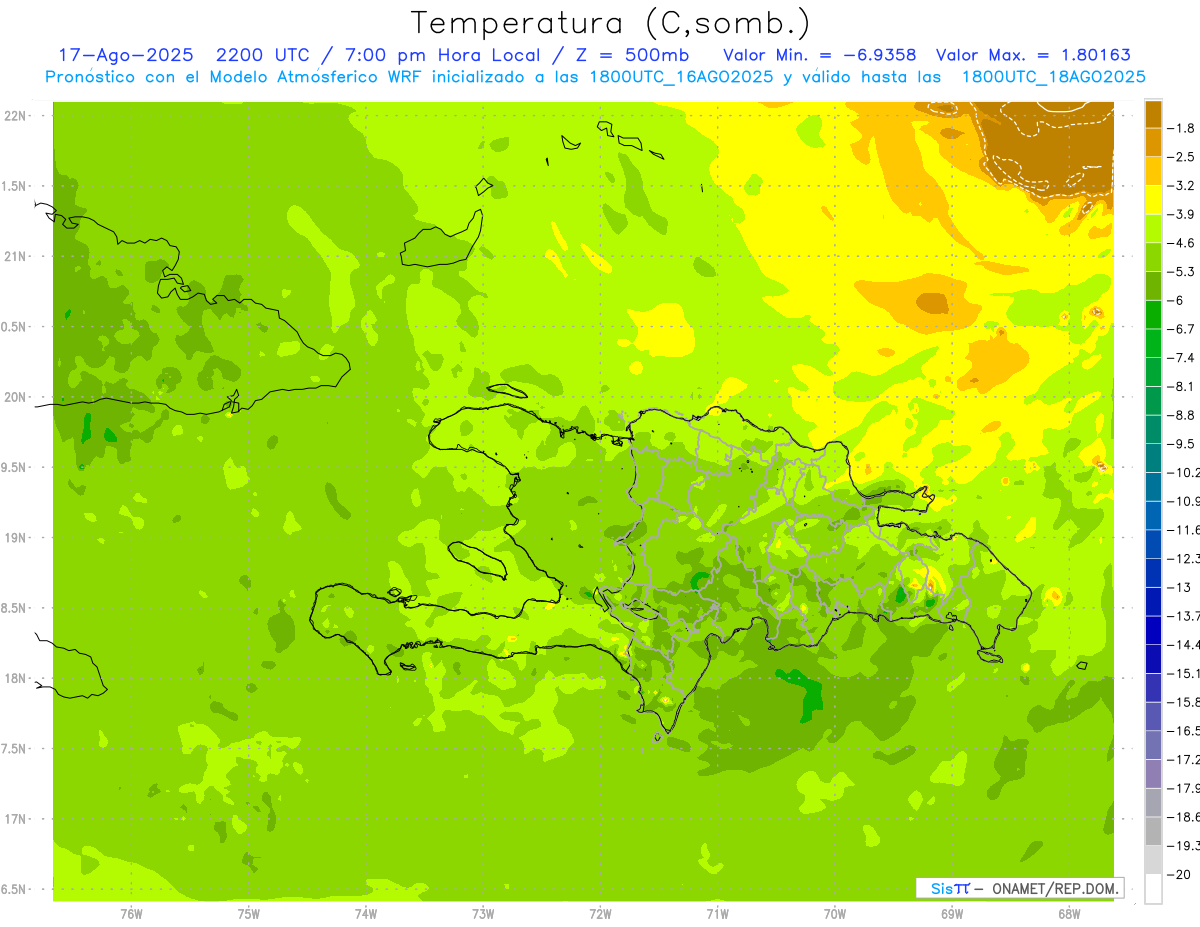The image size is (1200, 927).
Task: Click the -7.4 colorbar label
Action: click(x=1181, y=358)
